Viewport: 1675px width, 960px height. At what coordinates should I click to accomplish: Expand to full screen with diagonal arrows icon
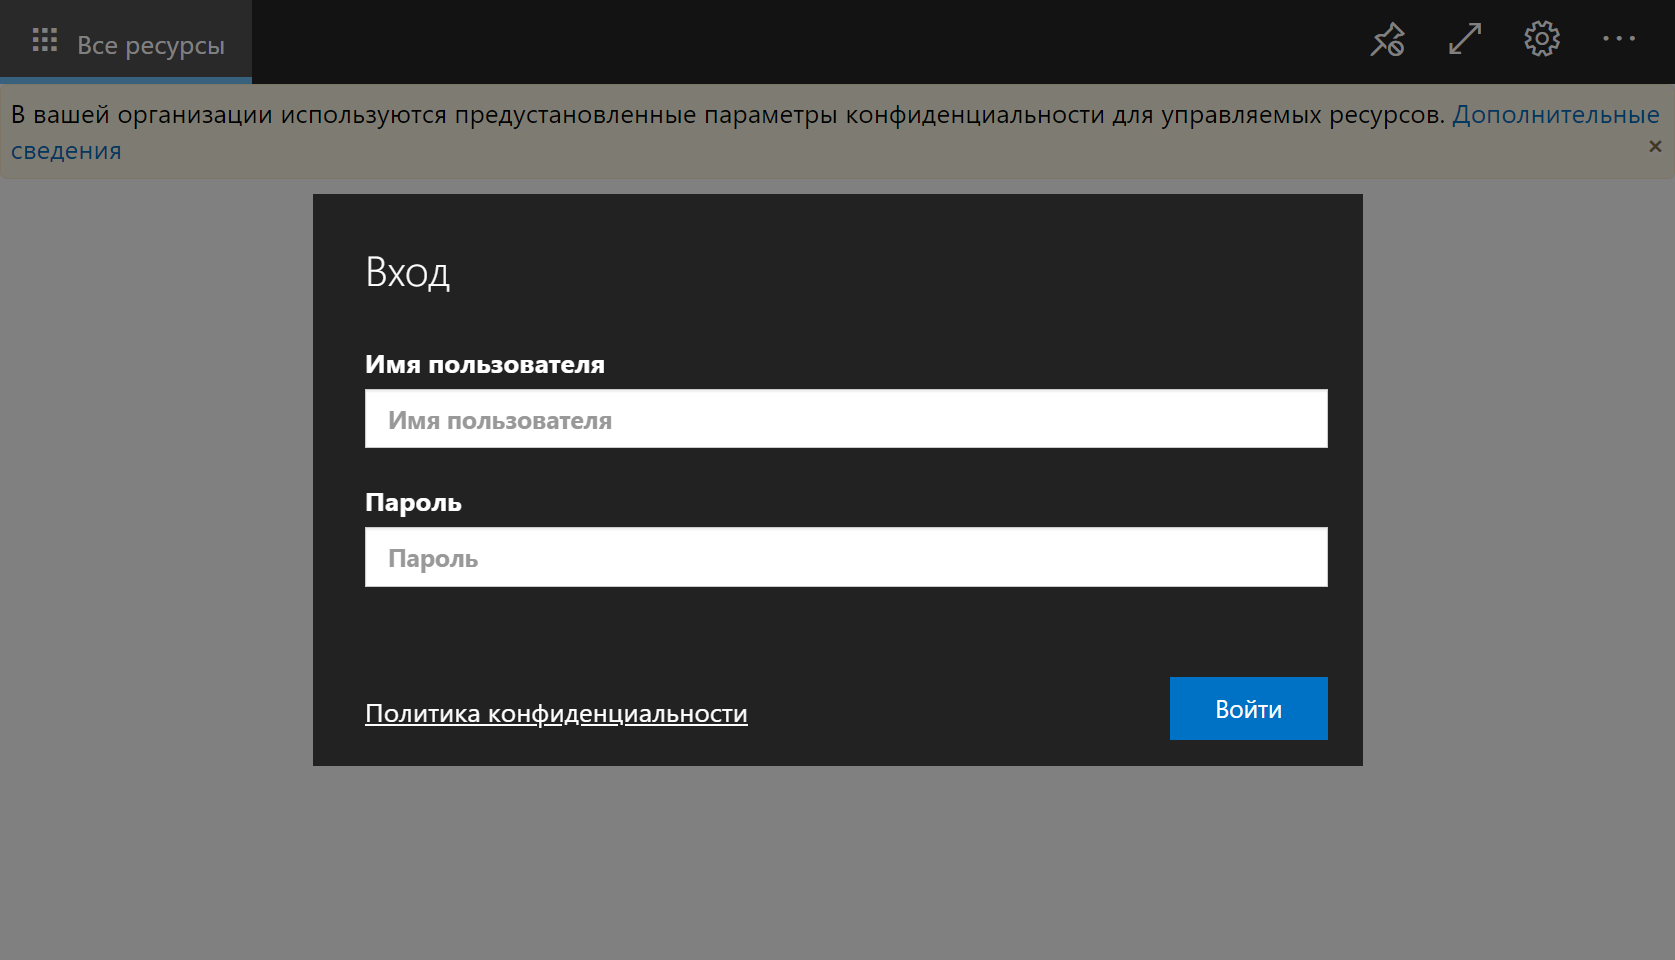point(1464,40)
